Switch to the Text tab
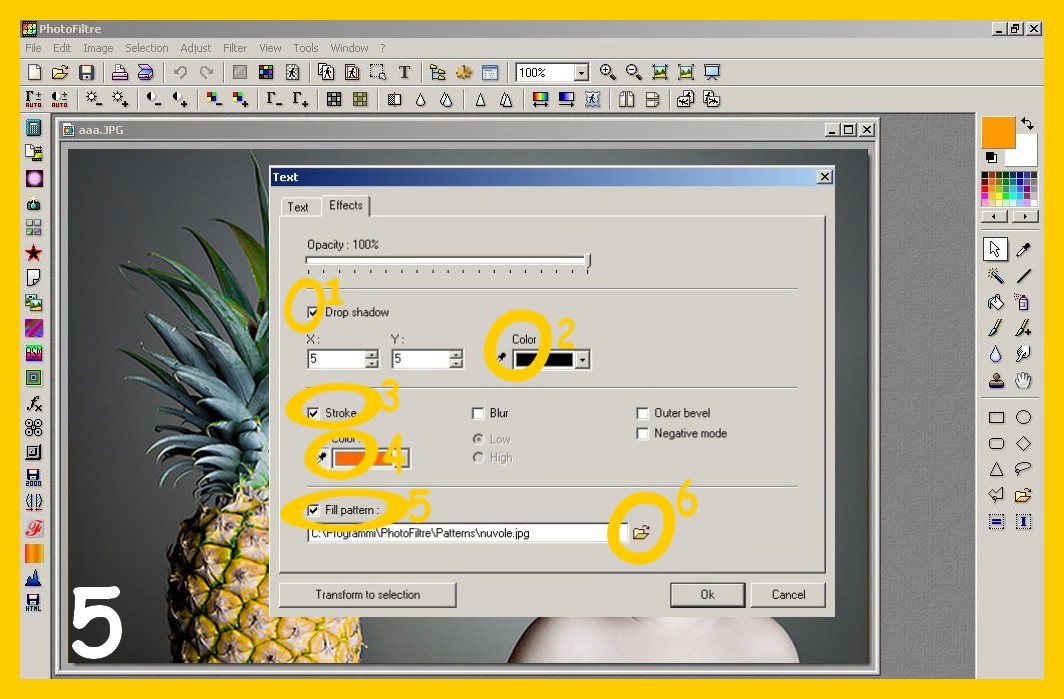This screenshot has width=1064, height=699. [x=298, y=207]
